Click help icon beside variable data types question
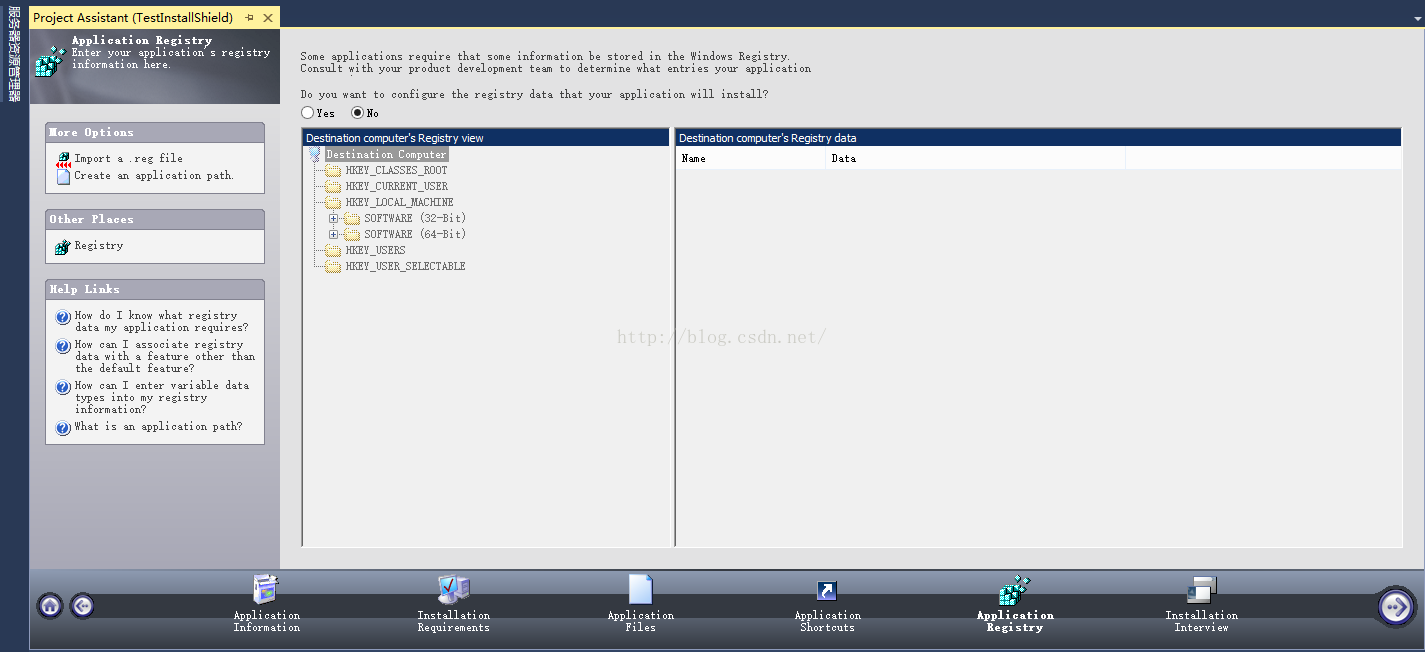1425x652 pixels. point(63,387)
